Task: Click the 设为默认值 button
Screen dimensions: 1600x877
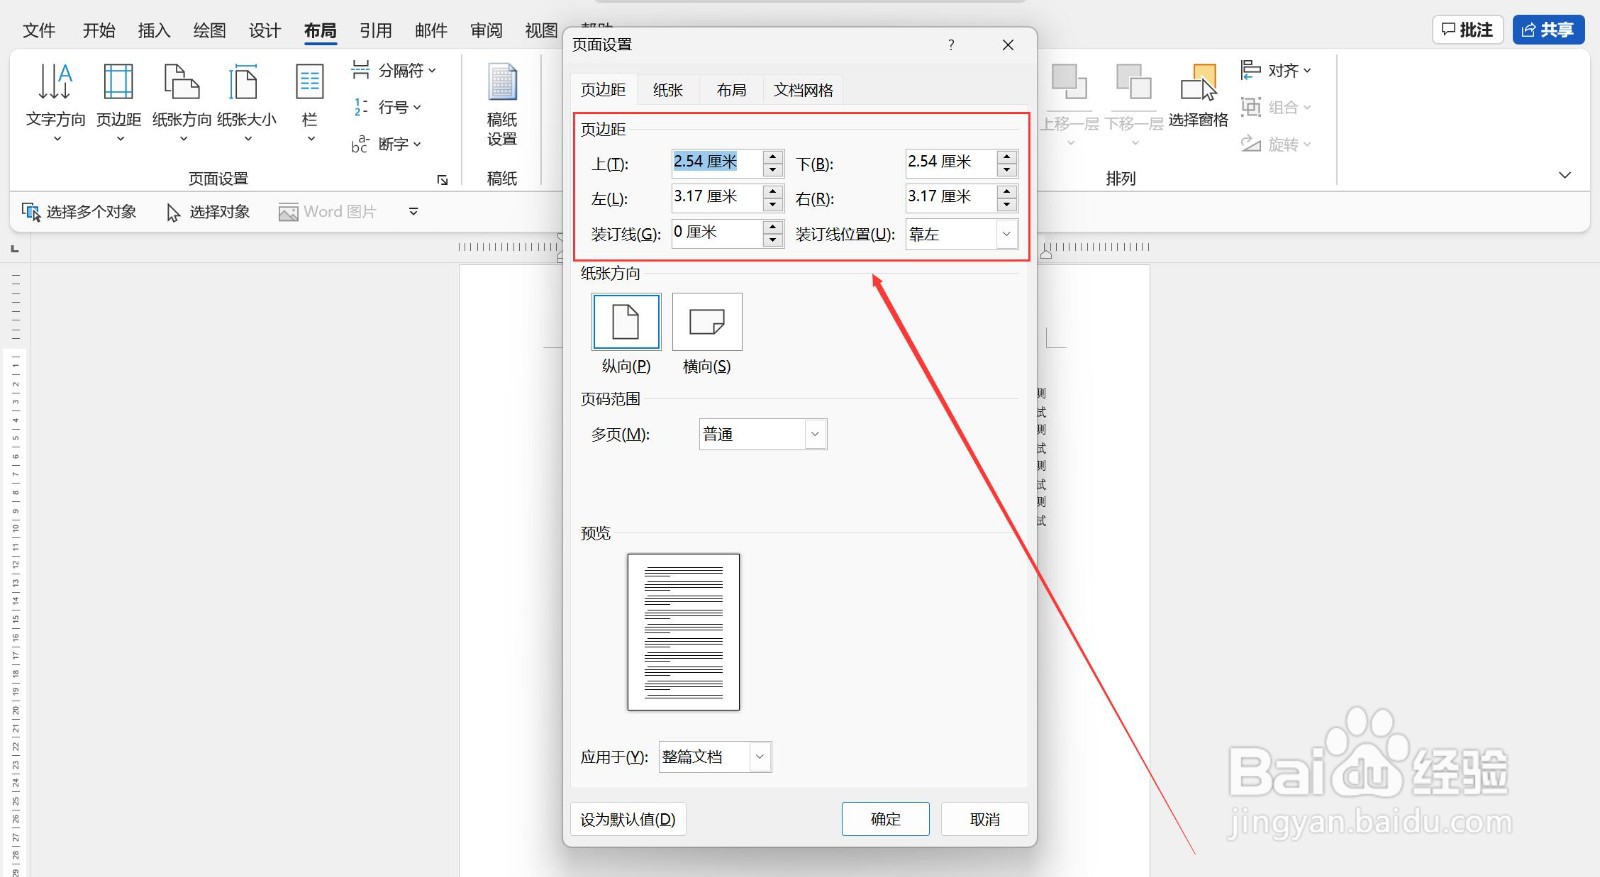Action: [x=628, y=819]
